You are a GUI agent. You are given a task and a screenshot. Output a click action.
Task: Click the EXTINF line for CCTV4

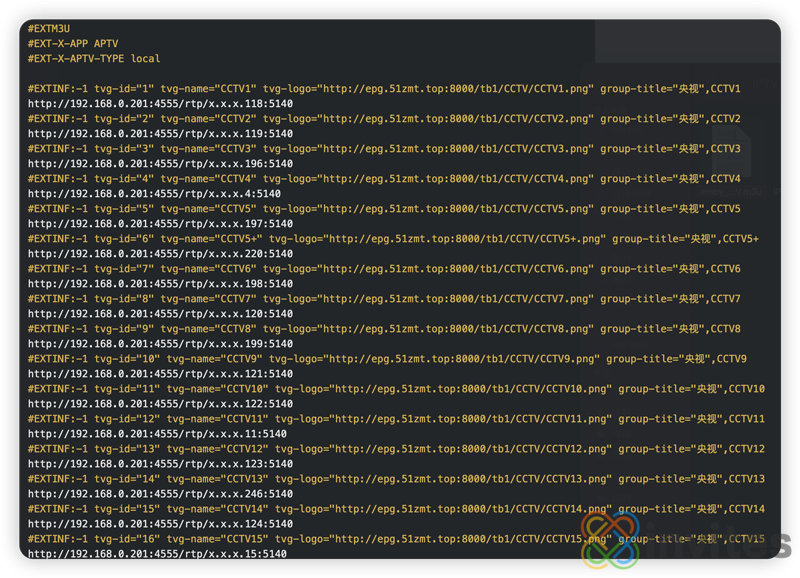[x=384, y=179]
